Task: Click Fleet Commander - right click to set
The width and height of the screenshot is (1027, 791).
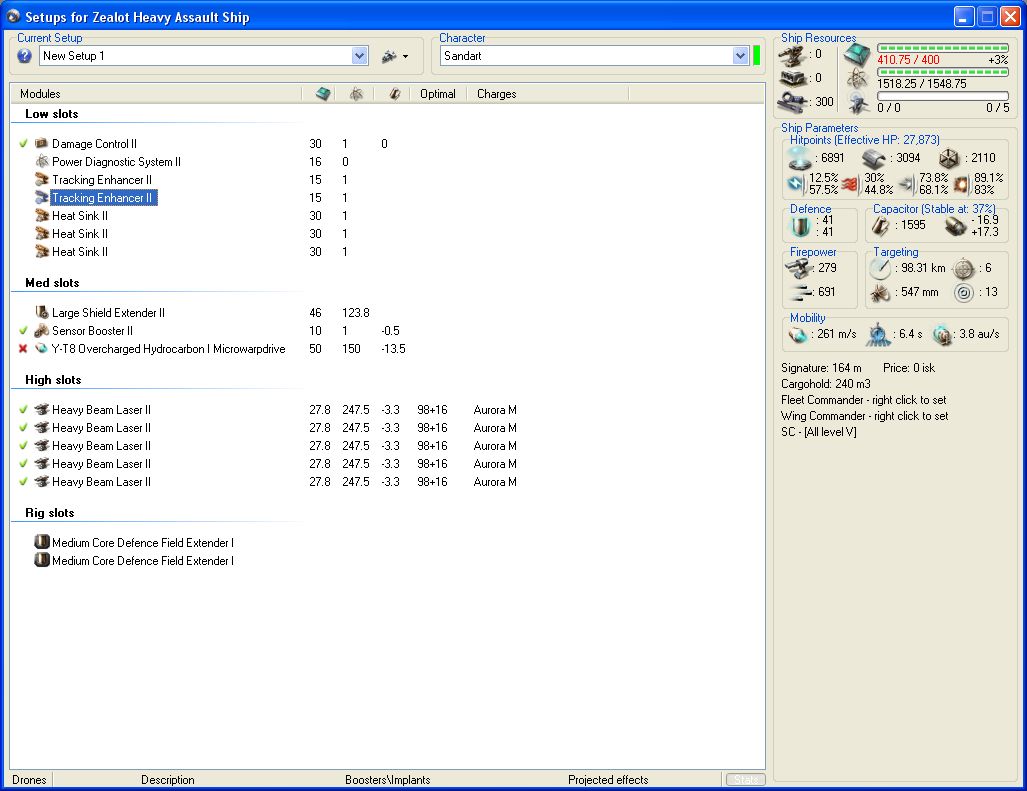Action: 863,400
